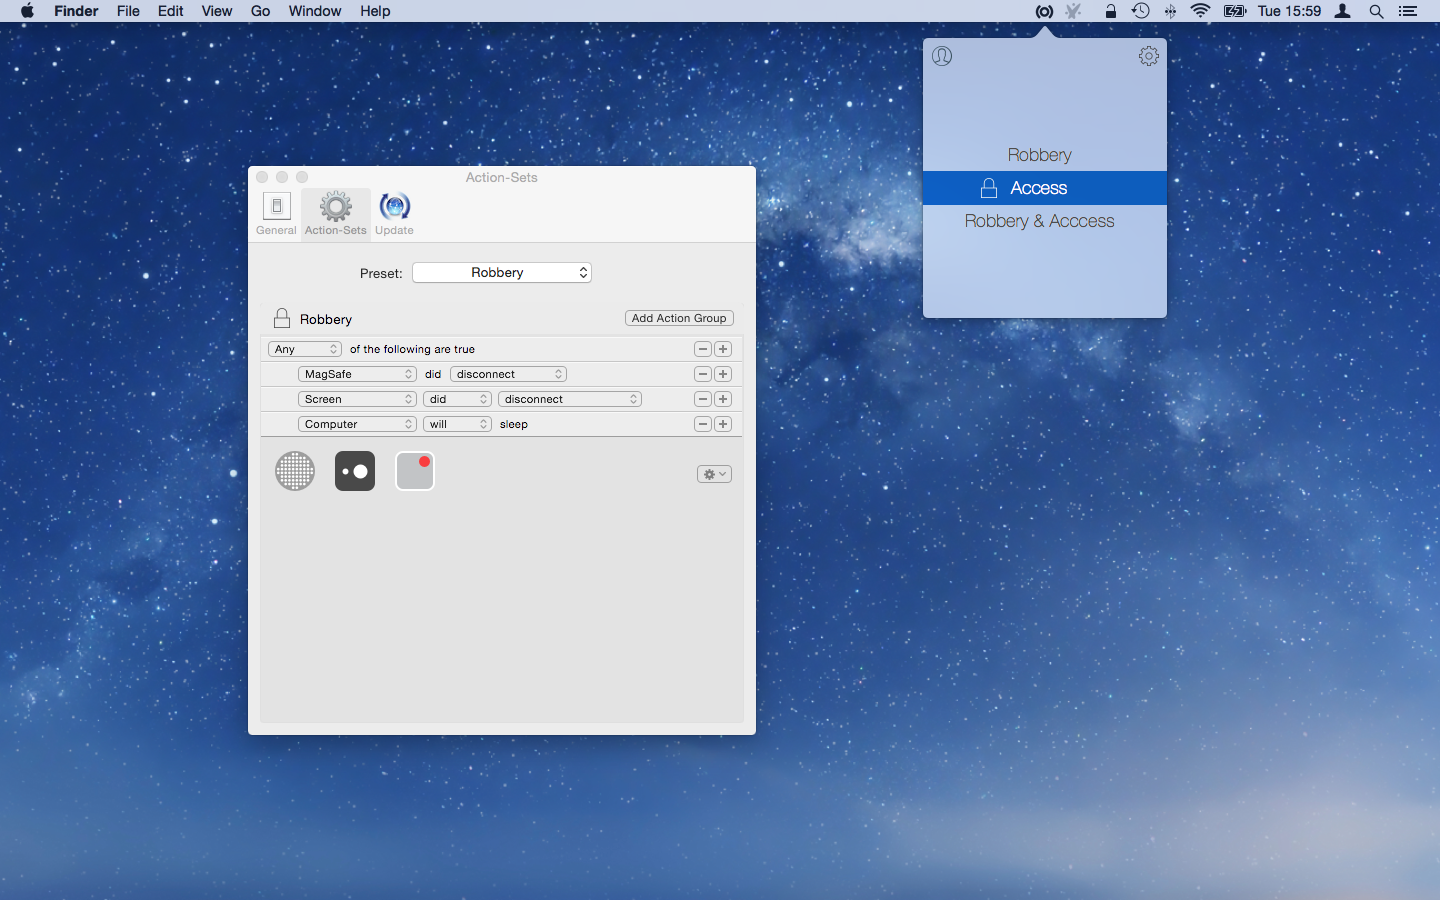
Task: Click the round speaker-grille alarm action icon
Action: tap(295, 471)
